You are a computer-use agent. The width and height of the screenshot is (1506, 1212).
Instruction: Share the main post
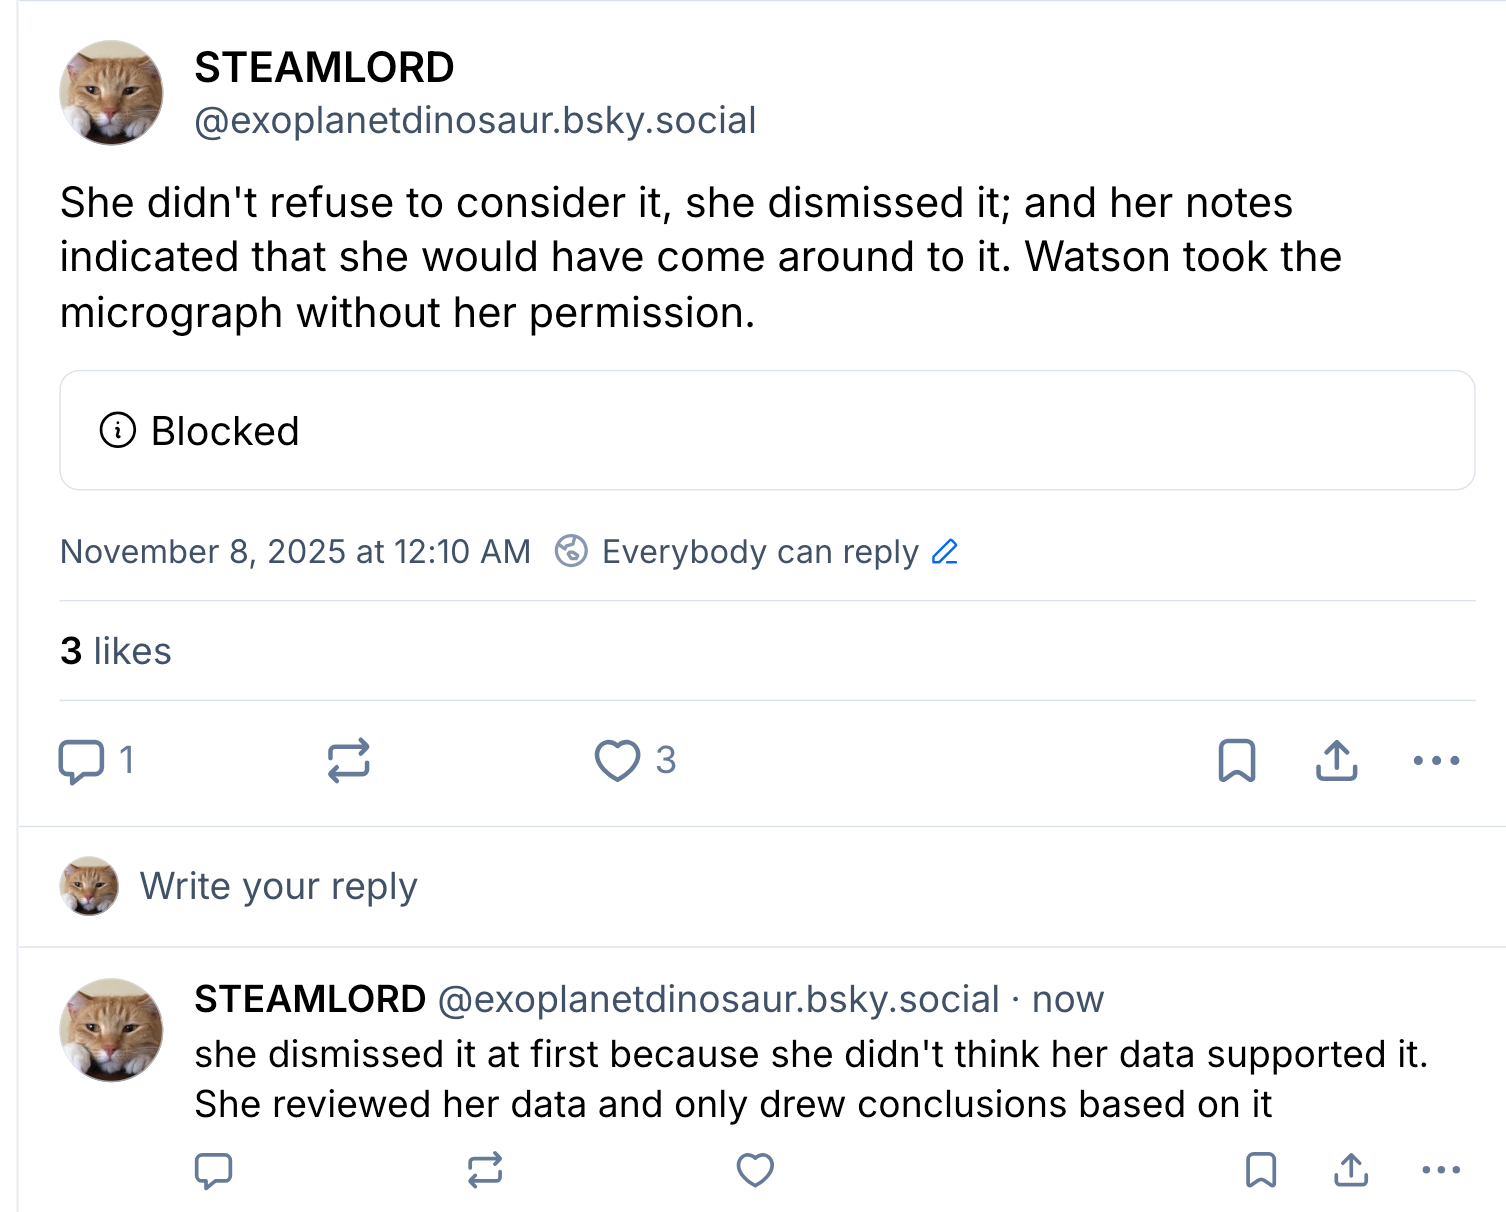pyautogui.click(x=1336, y=761)
